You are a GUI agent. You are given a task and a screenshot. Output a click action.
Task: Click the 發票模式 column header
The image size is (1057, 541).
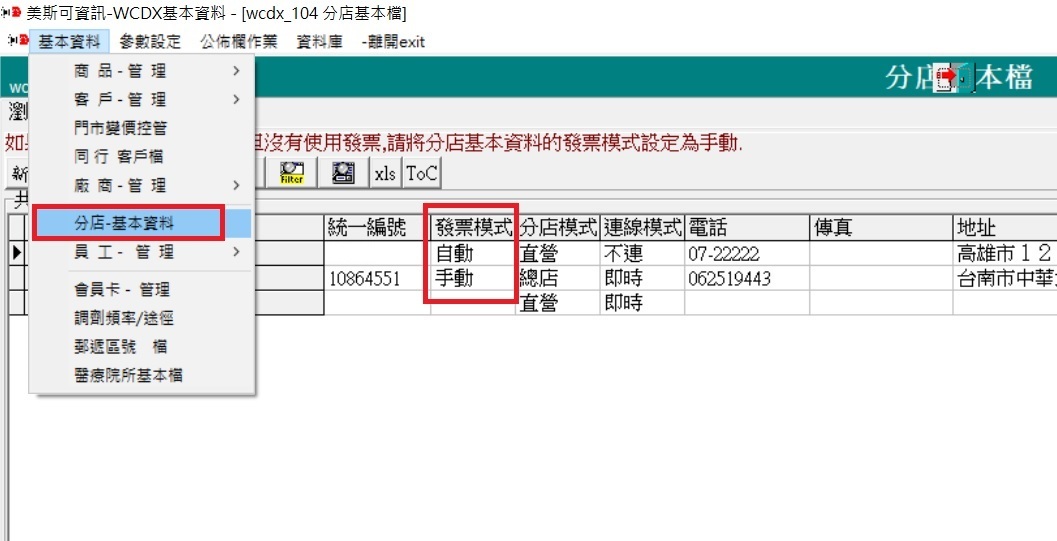point(473,228)
